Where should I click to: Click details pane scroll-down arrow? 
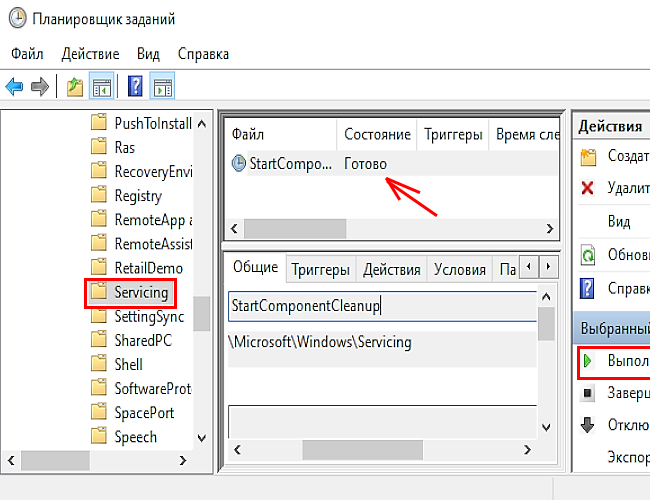point(546,427)
